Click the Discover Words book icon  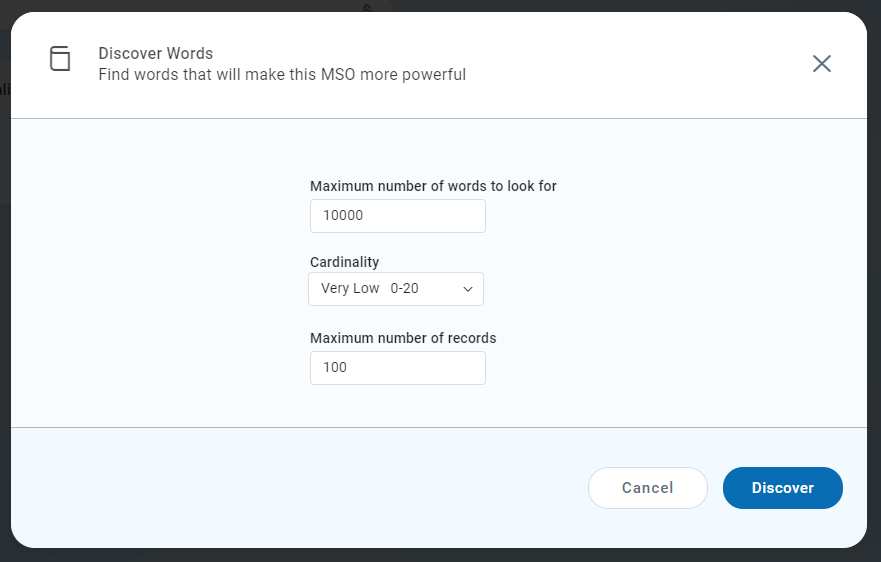(61, 59)
